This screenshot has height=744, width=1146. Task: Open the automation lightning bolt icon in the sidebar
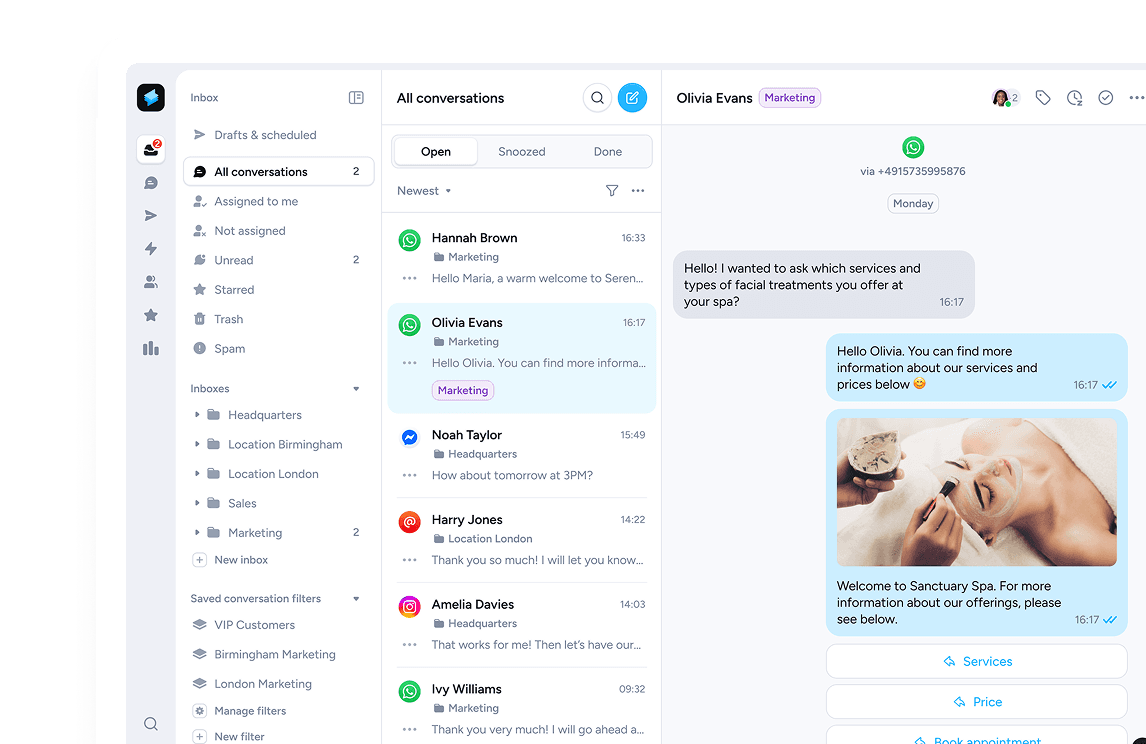click(151, 249)
